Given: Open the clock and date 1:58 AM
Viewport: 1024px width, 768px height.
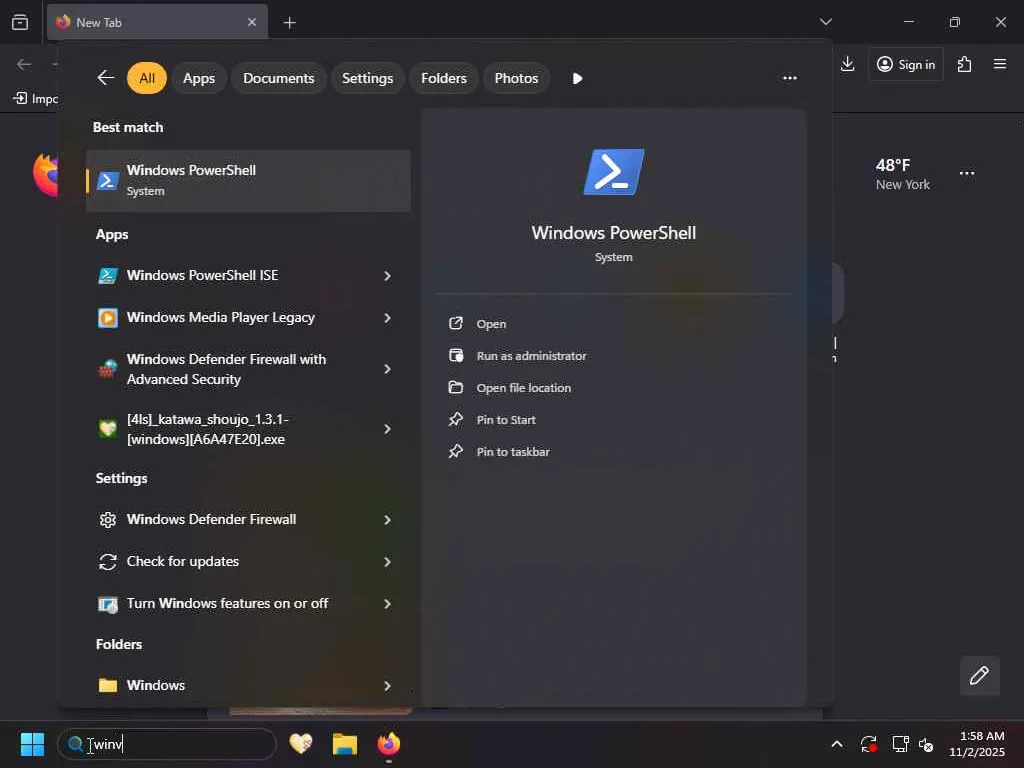Looking at the screenshot, I should [977, 744].
